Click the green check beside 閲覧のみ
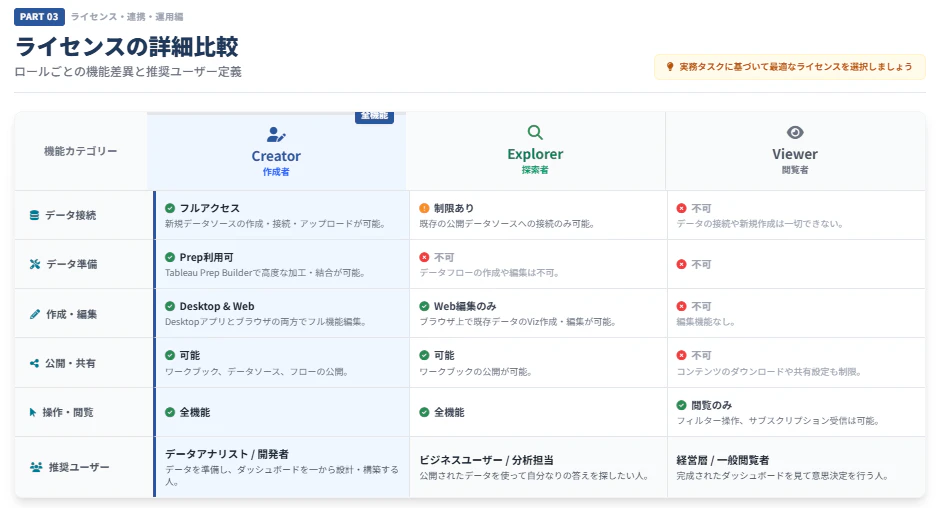Screen dimensions: 952x508 [681, 405]
